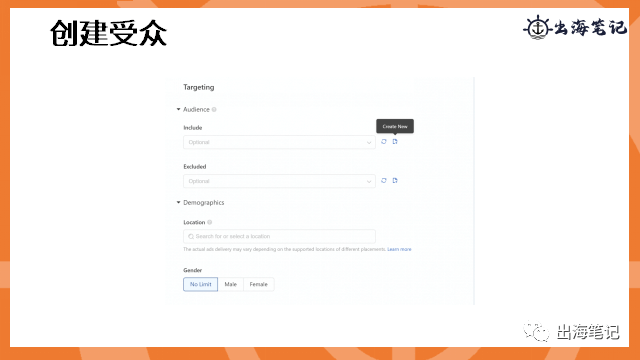Screen dimensions: 640x360
Task: Collapse the Demographics section
Action: [178, 202]
